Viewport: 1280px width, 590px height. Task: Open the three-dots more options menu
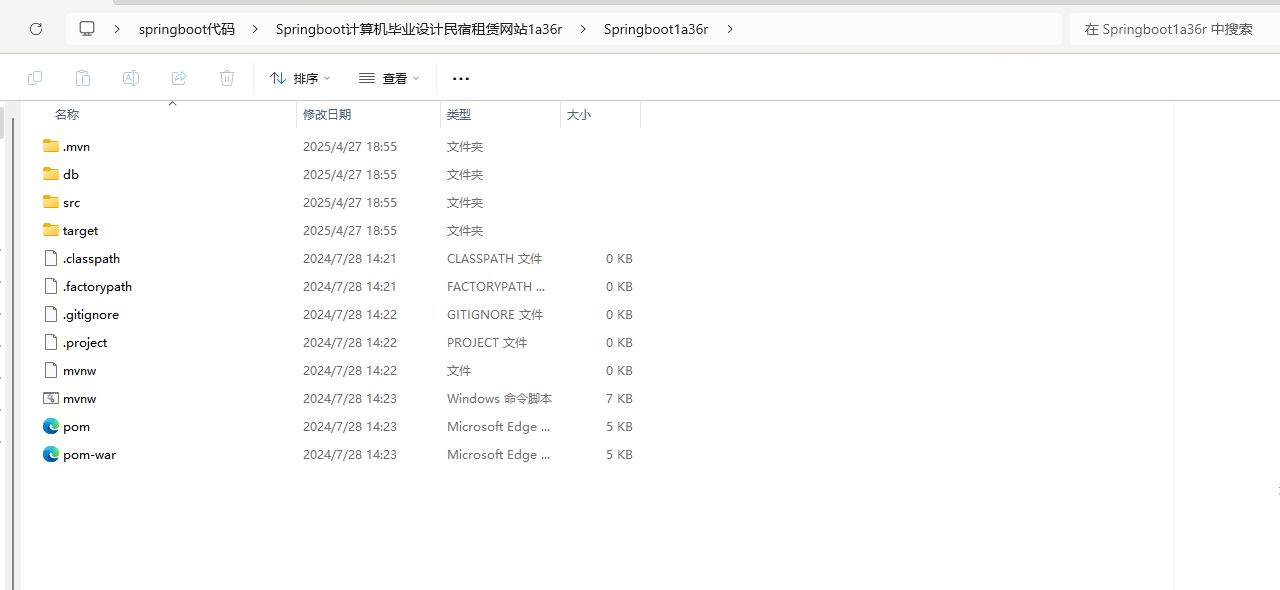pos(460,78)
